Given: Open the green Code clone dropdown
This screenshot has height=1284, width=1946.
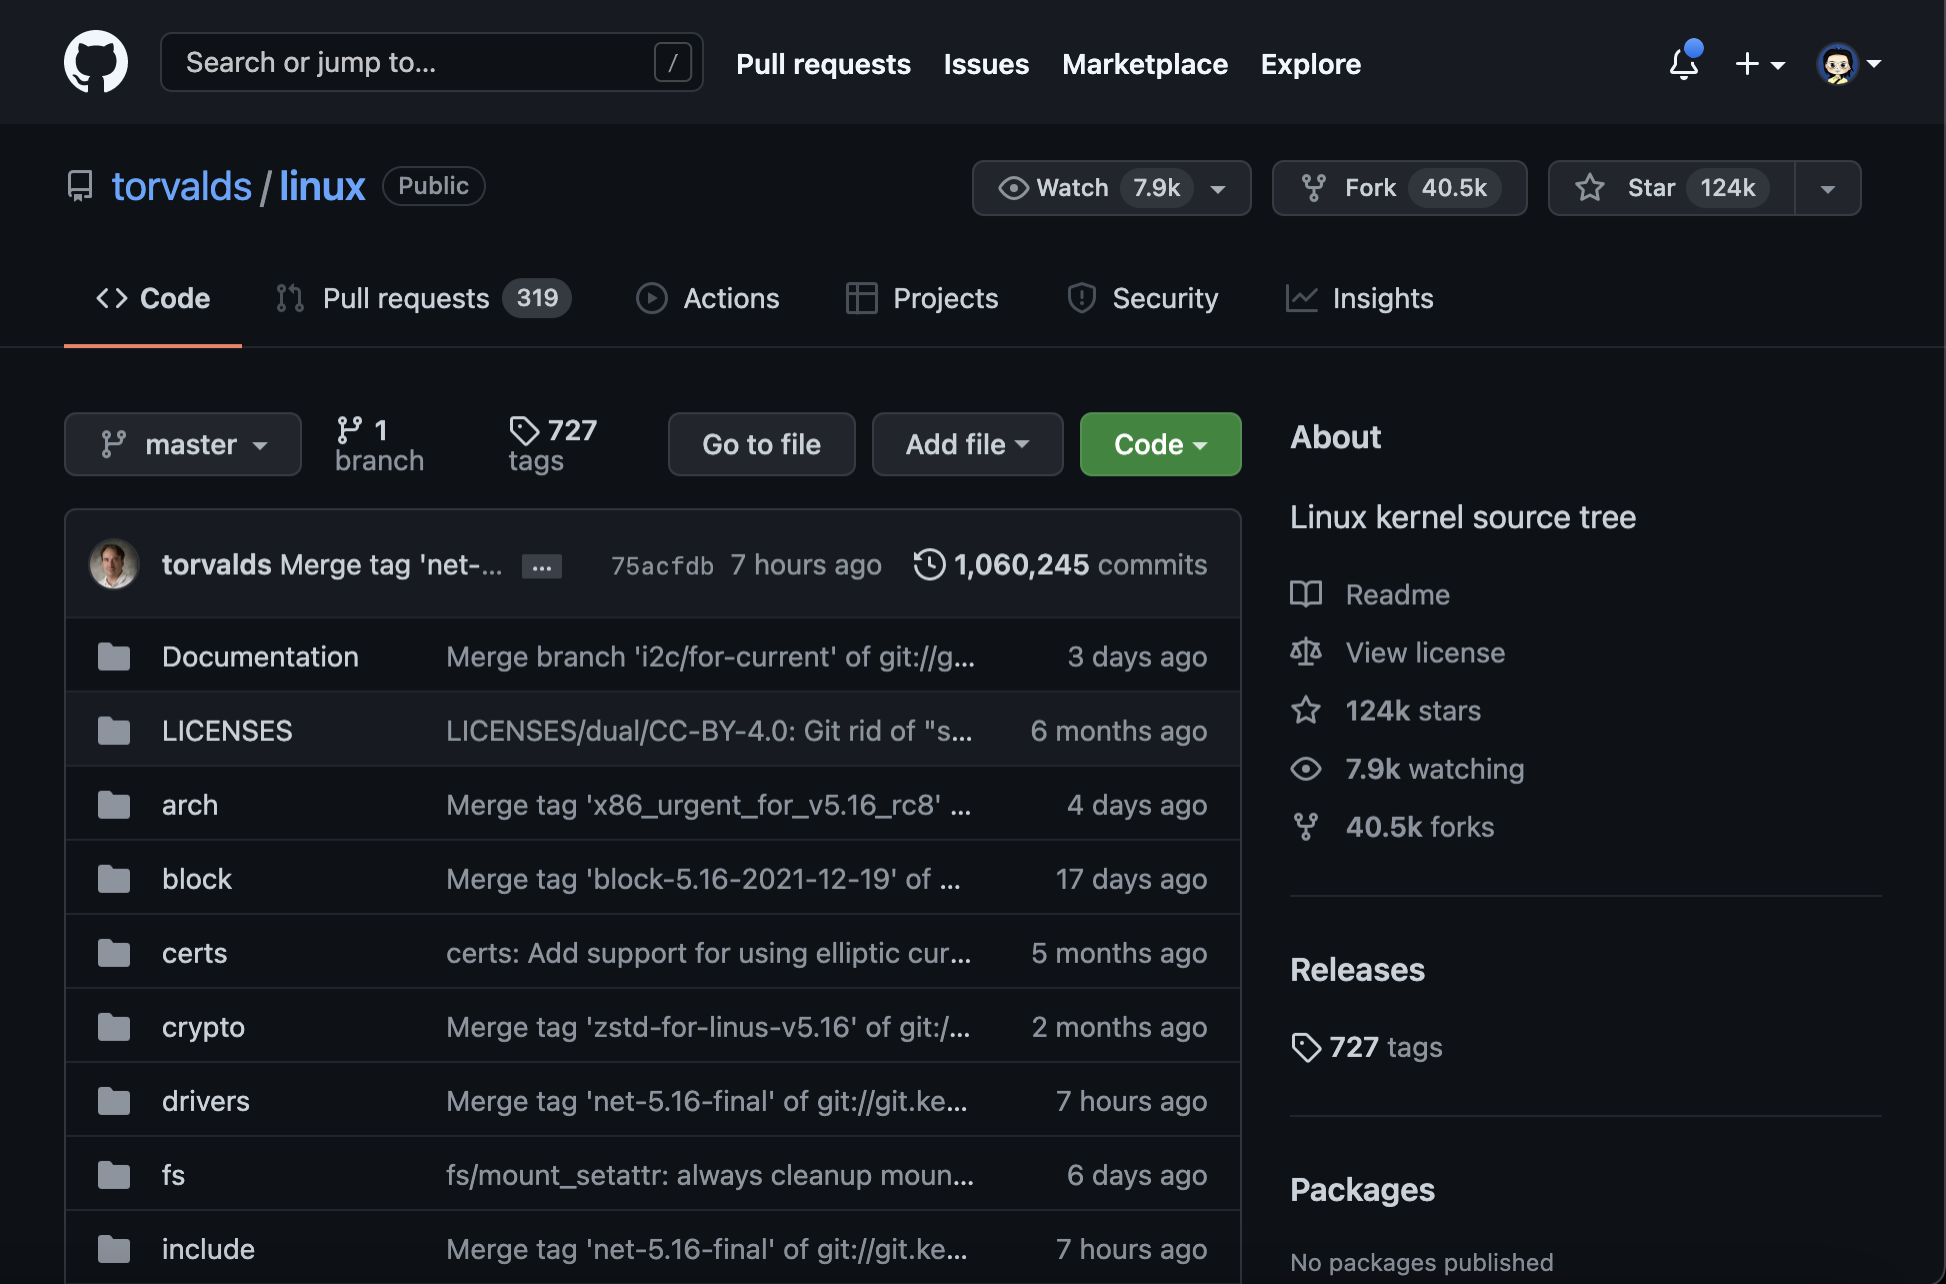Looking at the screenshot, I should pos(1160,444).
